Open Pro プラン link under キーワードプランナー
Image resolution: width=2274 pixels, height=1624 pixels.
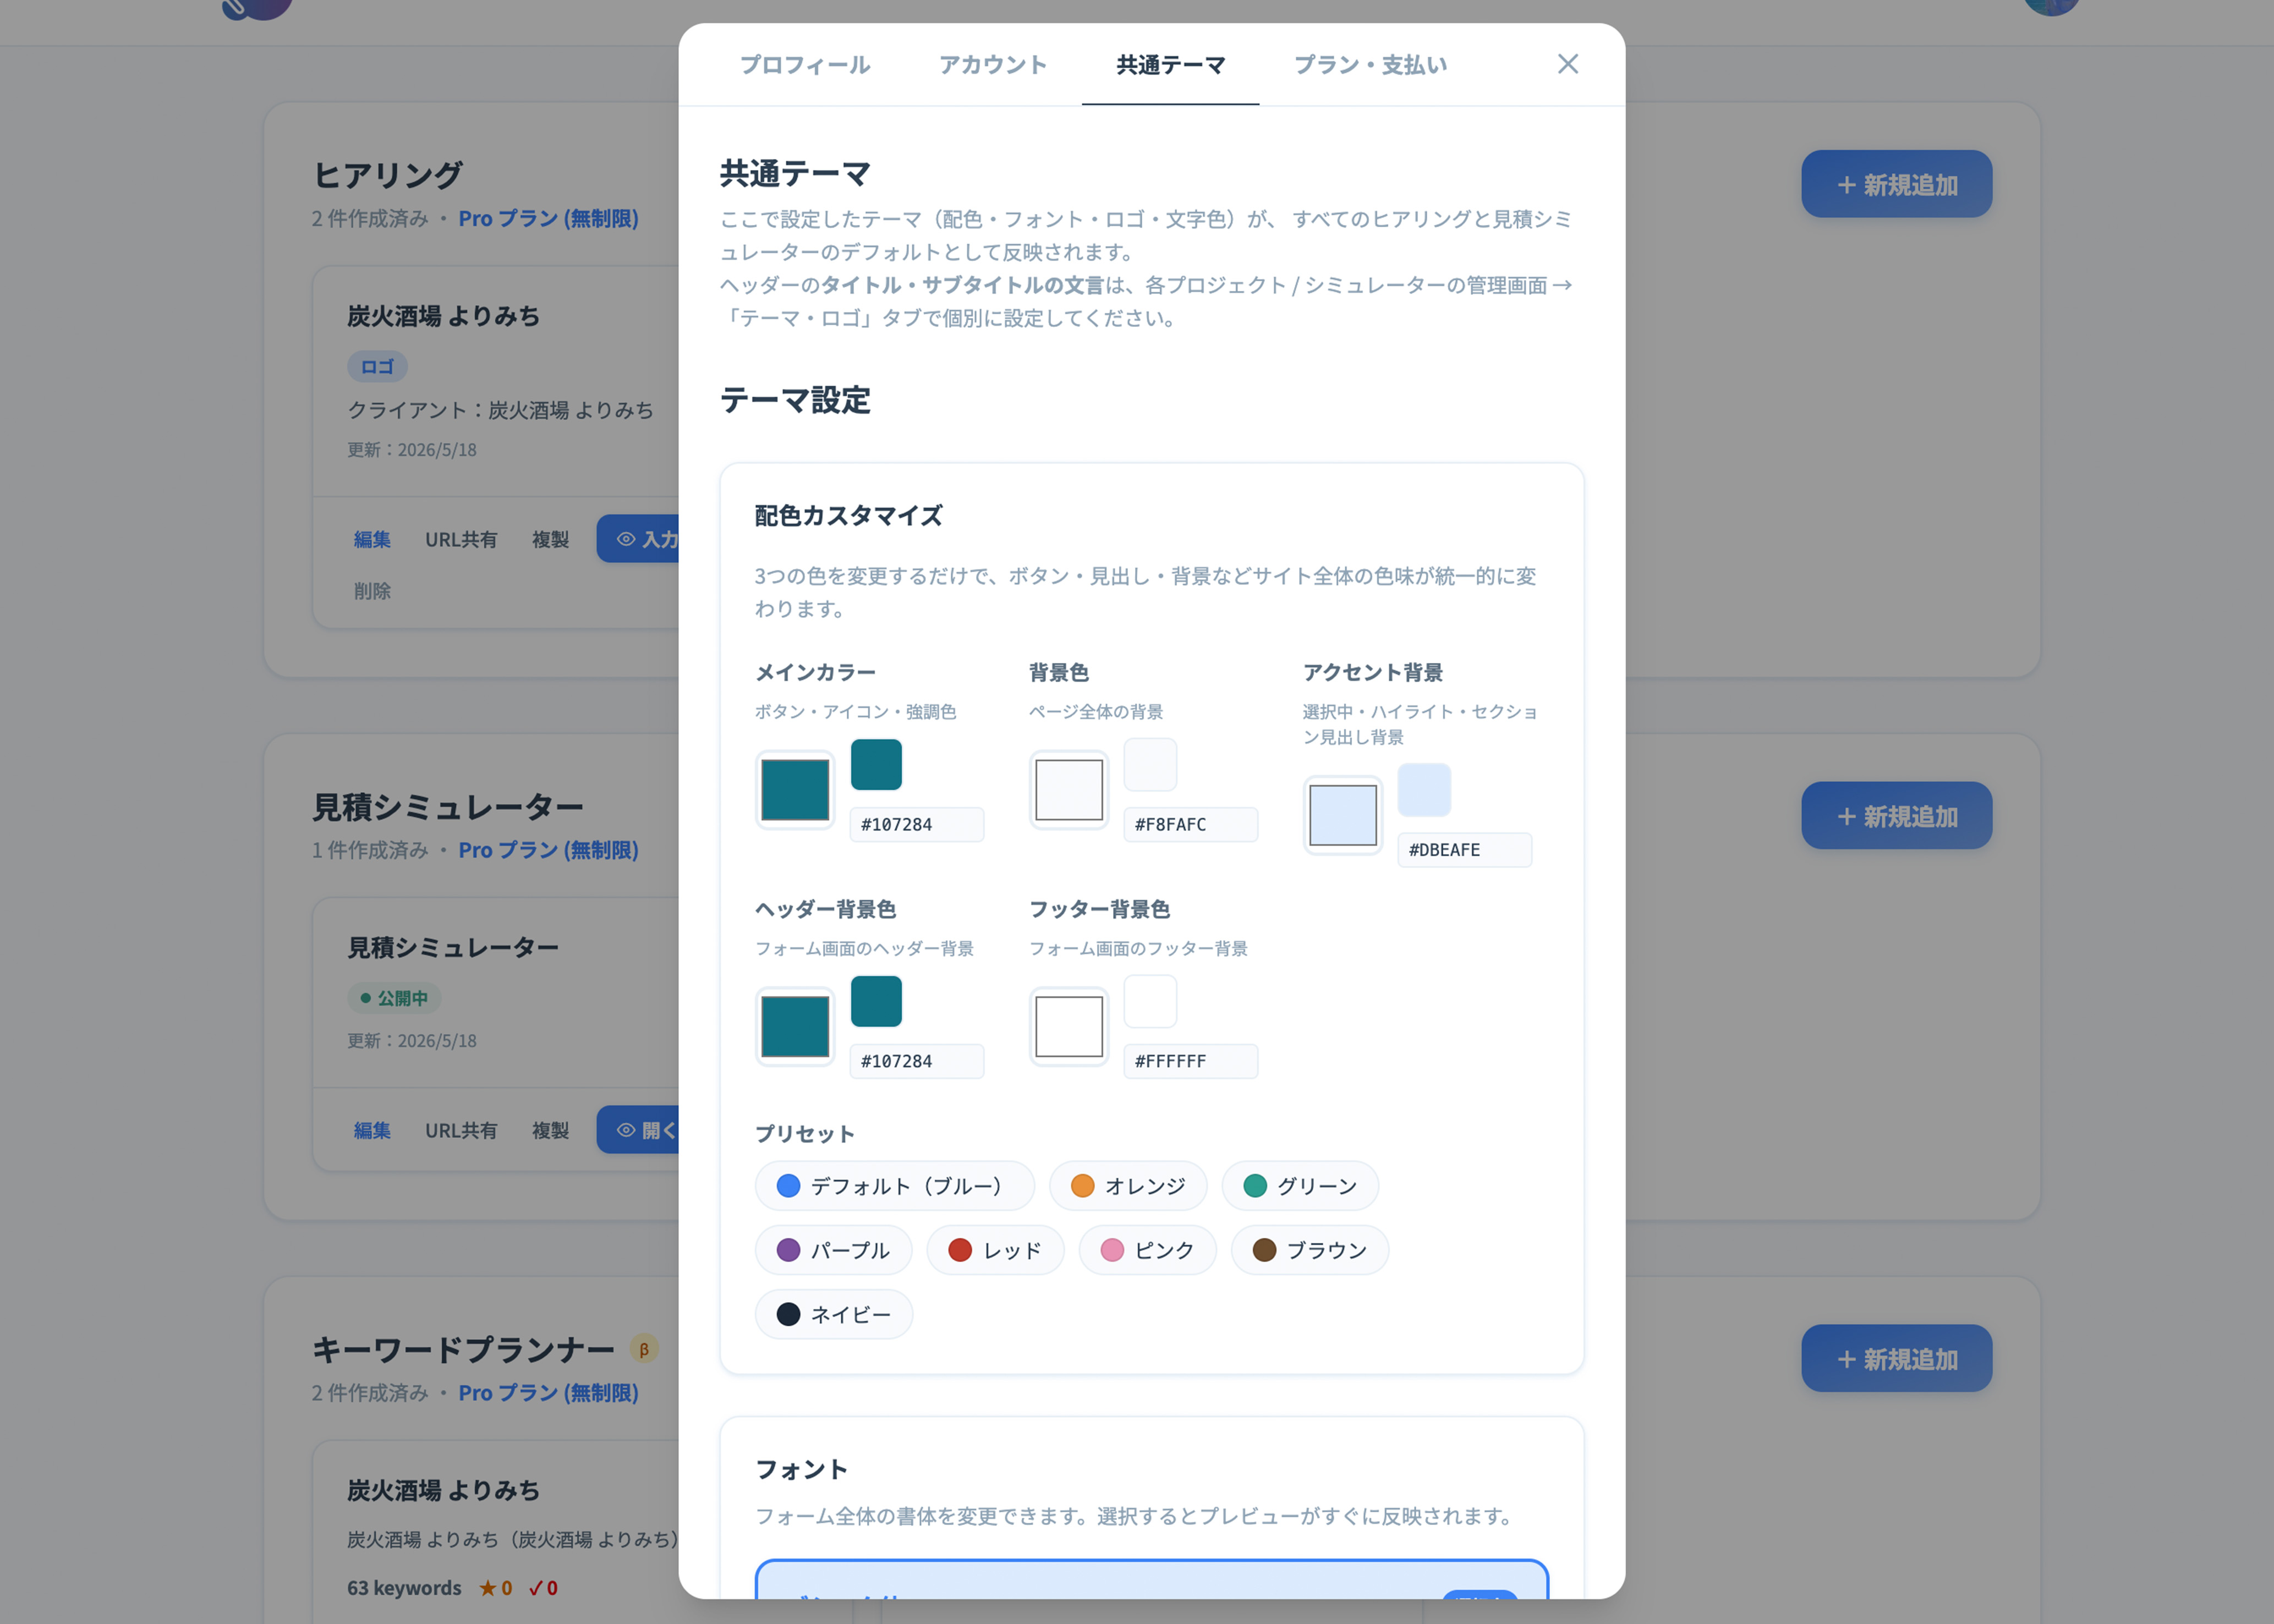click(548, 1392)
